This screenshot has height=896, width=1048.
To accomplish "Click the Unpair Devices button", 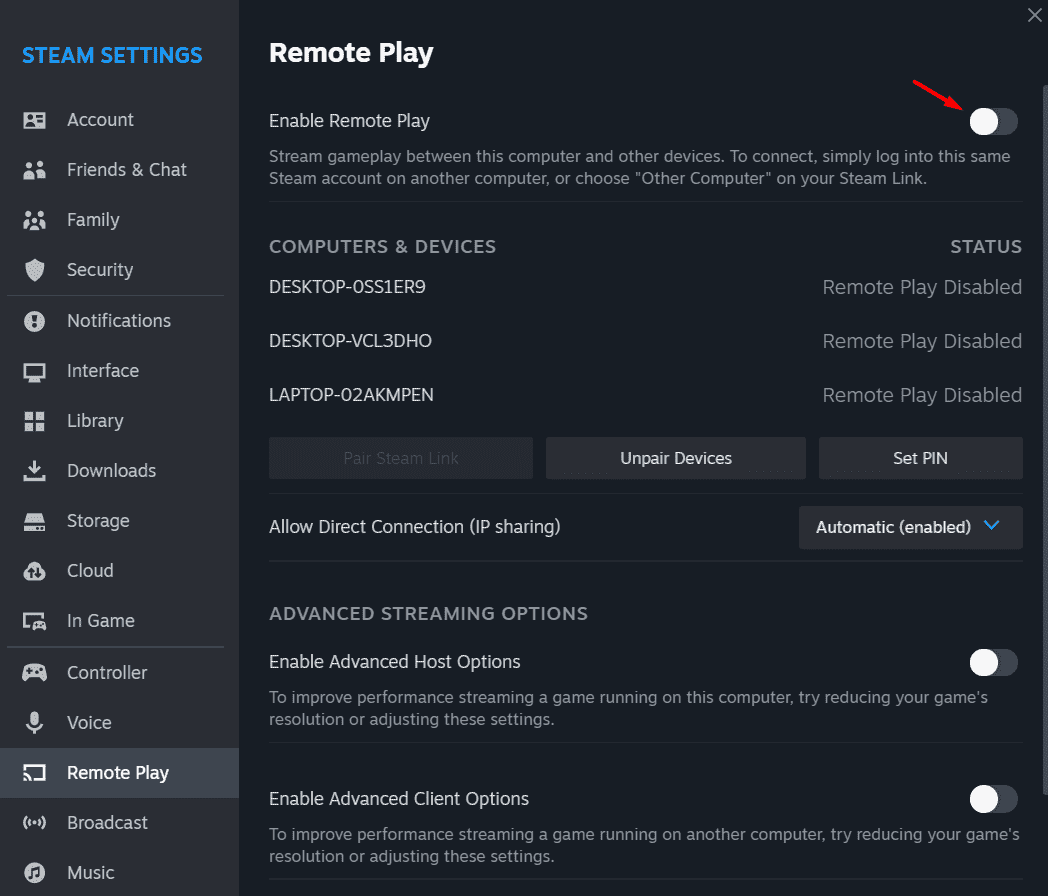I will tap(675, 458).
